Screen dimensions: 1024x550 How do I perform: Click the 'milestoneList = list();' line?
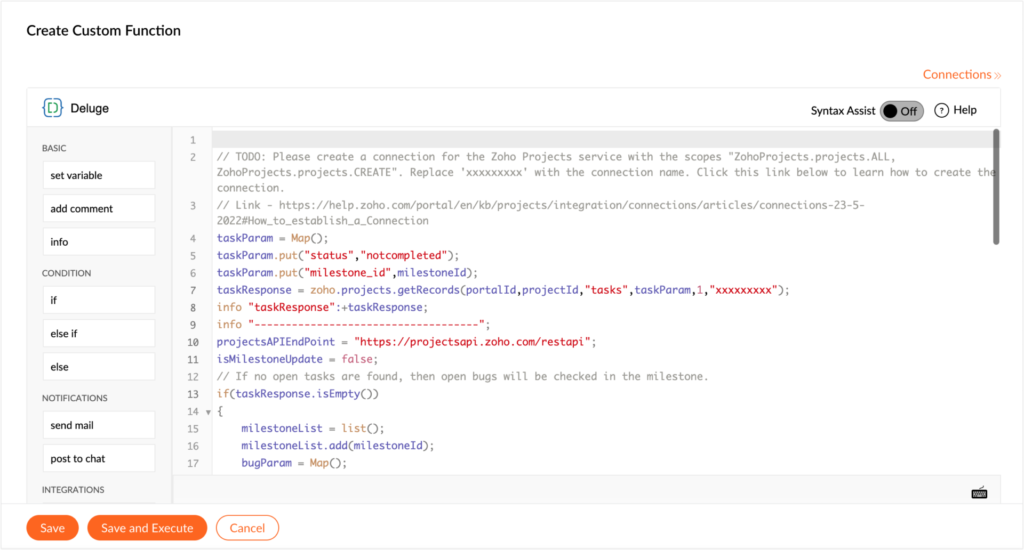(x=313, y=429)
